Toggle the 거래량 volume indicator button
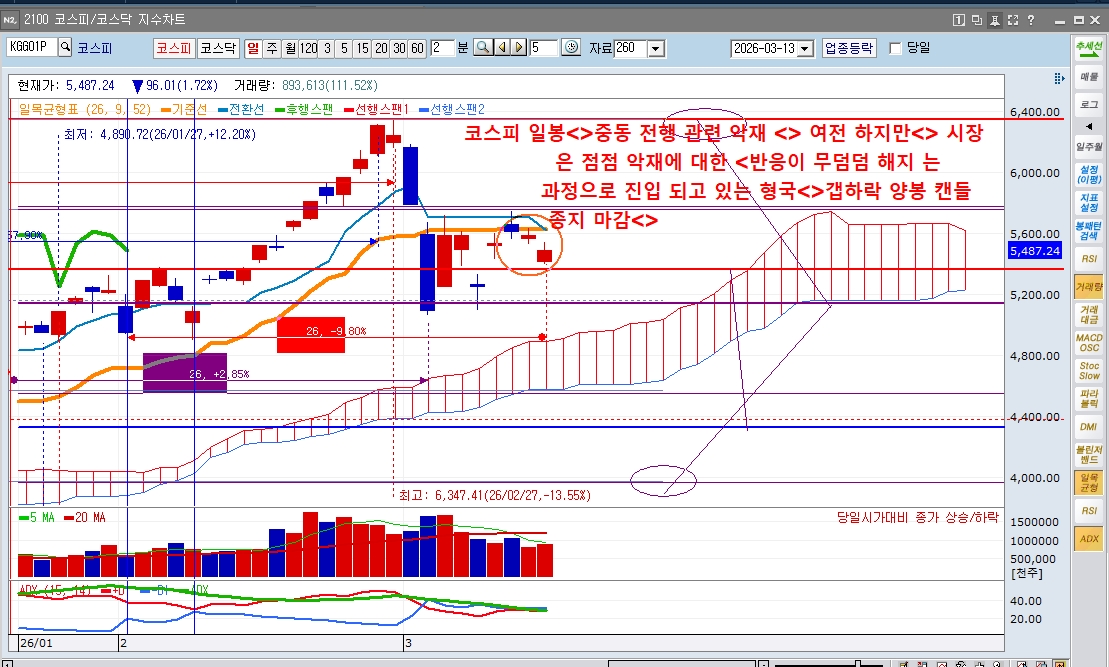Screen dimensions: 1109x667 [1089, 287]
